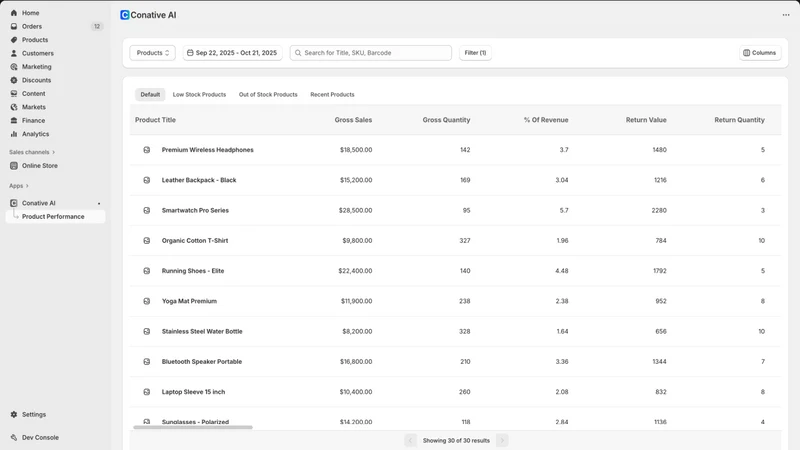
Task: Sort by Product Title column header
Action: 155,120
